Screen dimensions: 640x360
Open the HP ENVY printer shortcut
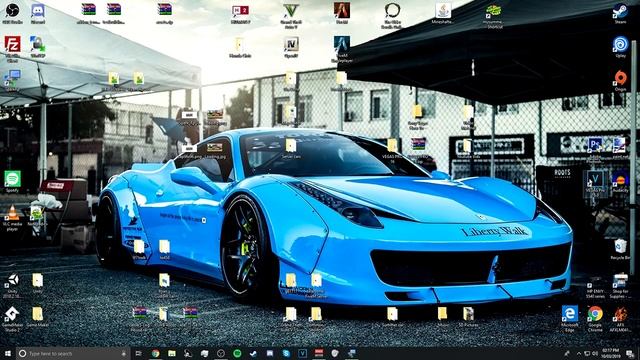(595, 287)
